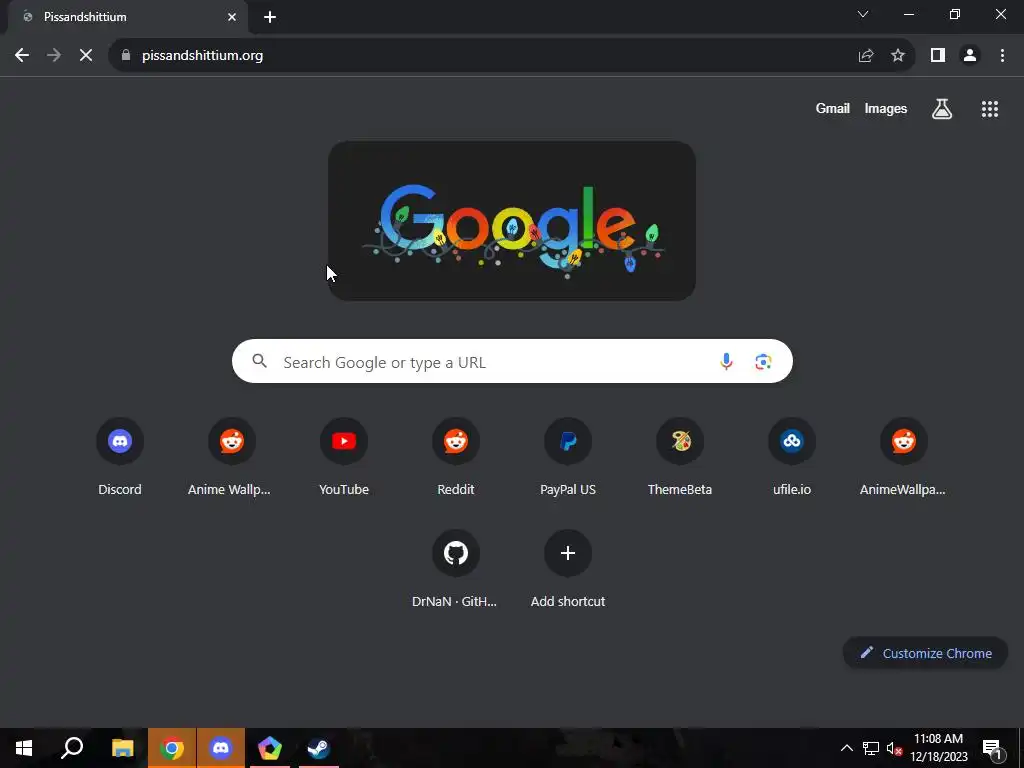Select the Pissandshittium tab
The width and height of the screenshot is (1024, 768).
(127, 17)
